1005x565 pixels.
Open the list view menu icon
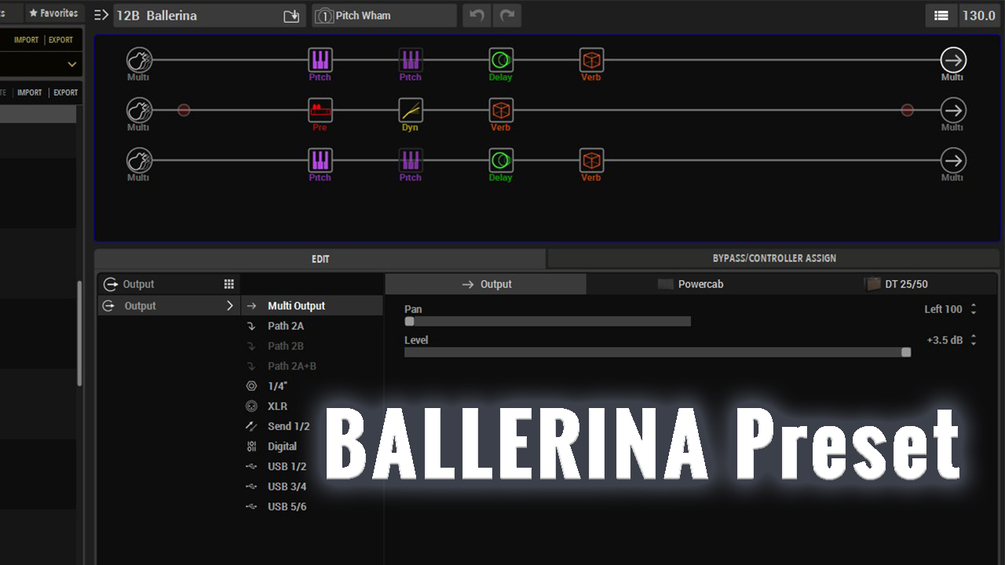941,15
